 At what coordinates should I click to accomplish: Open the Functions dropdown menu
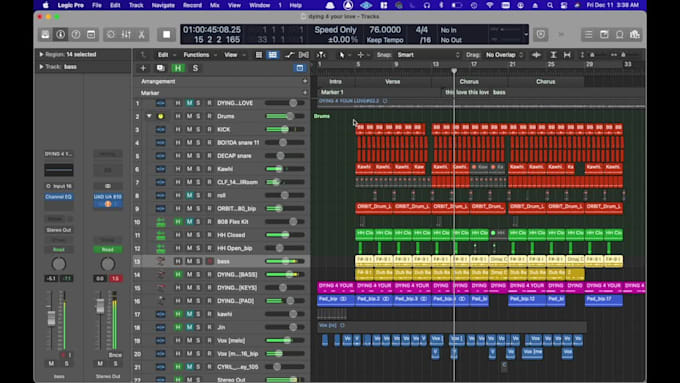199,55
